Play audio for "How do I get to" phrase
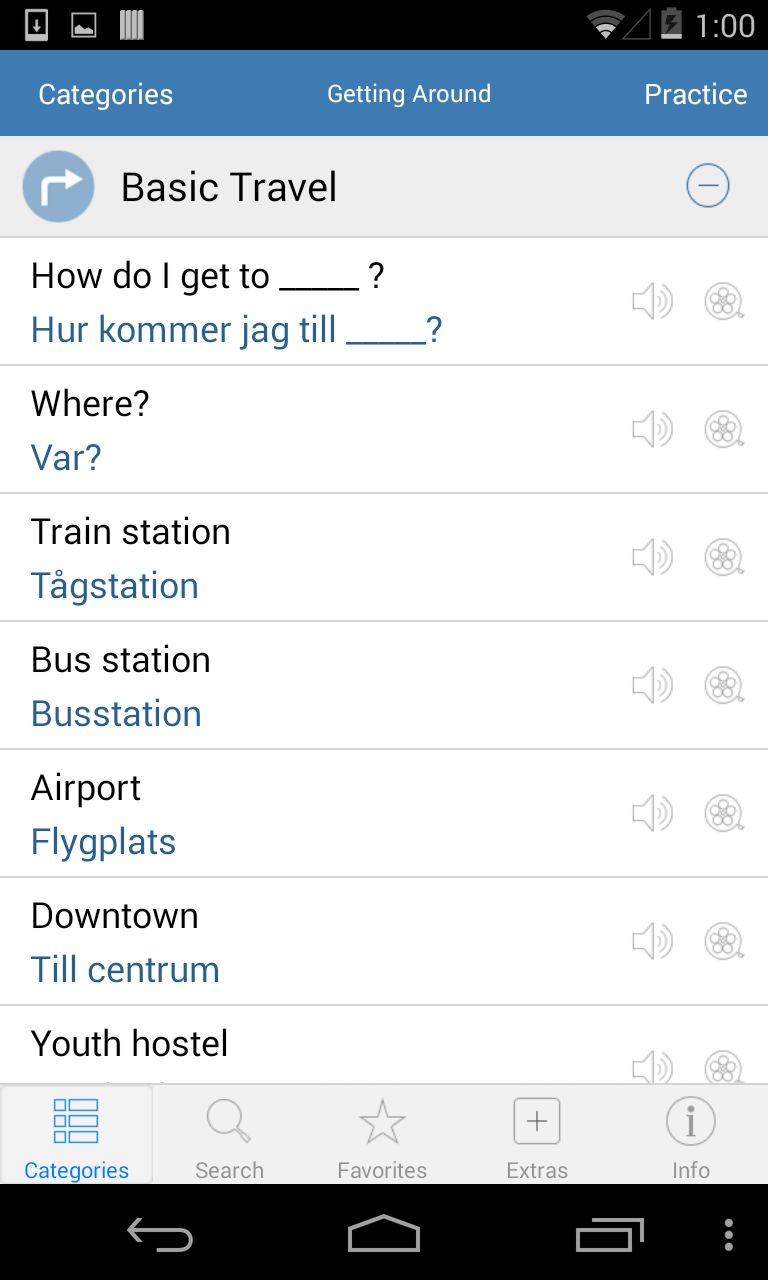Image resolution: width=768 pixels, height=1280 pixels. pyautogui.click(x=652, y=301)
